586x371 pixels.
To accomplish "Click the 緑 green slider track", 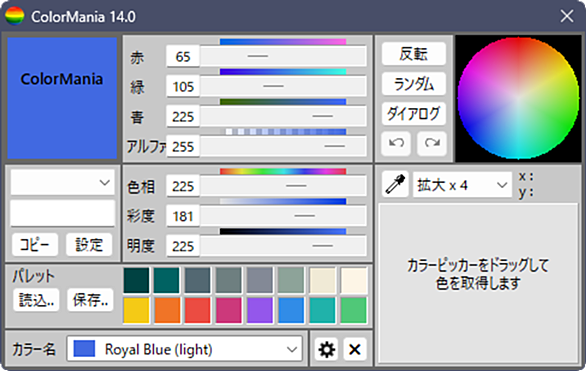I will (283, 86).
